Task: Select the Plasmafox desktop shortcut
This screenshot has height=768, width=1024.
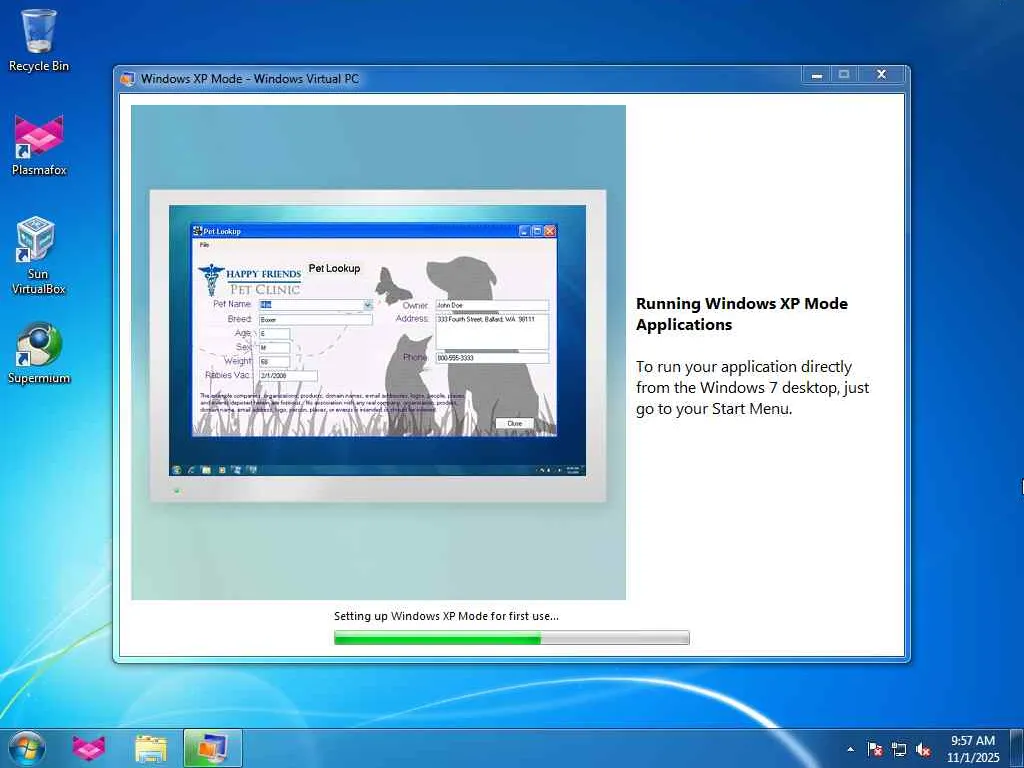Action: pyautogui.click(x=39, y=145)
